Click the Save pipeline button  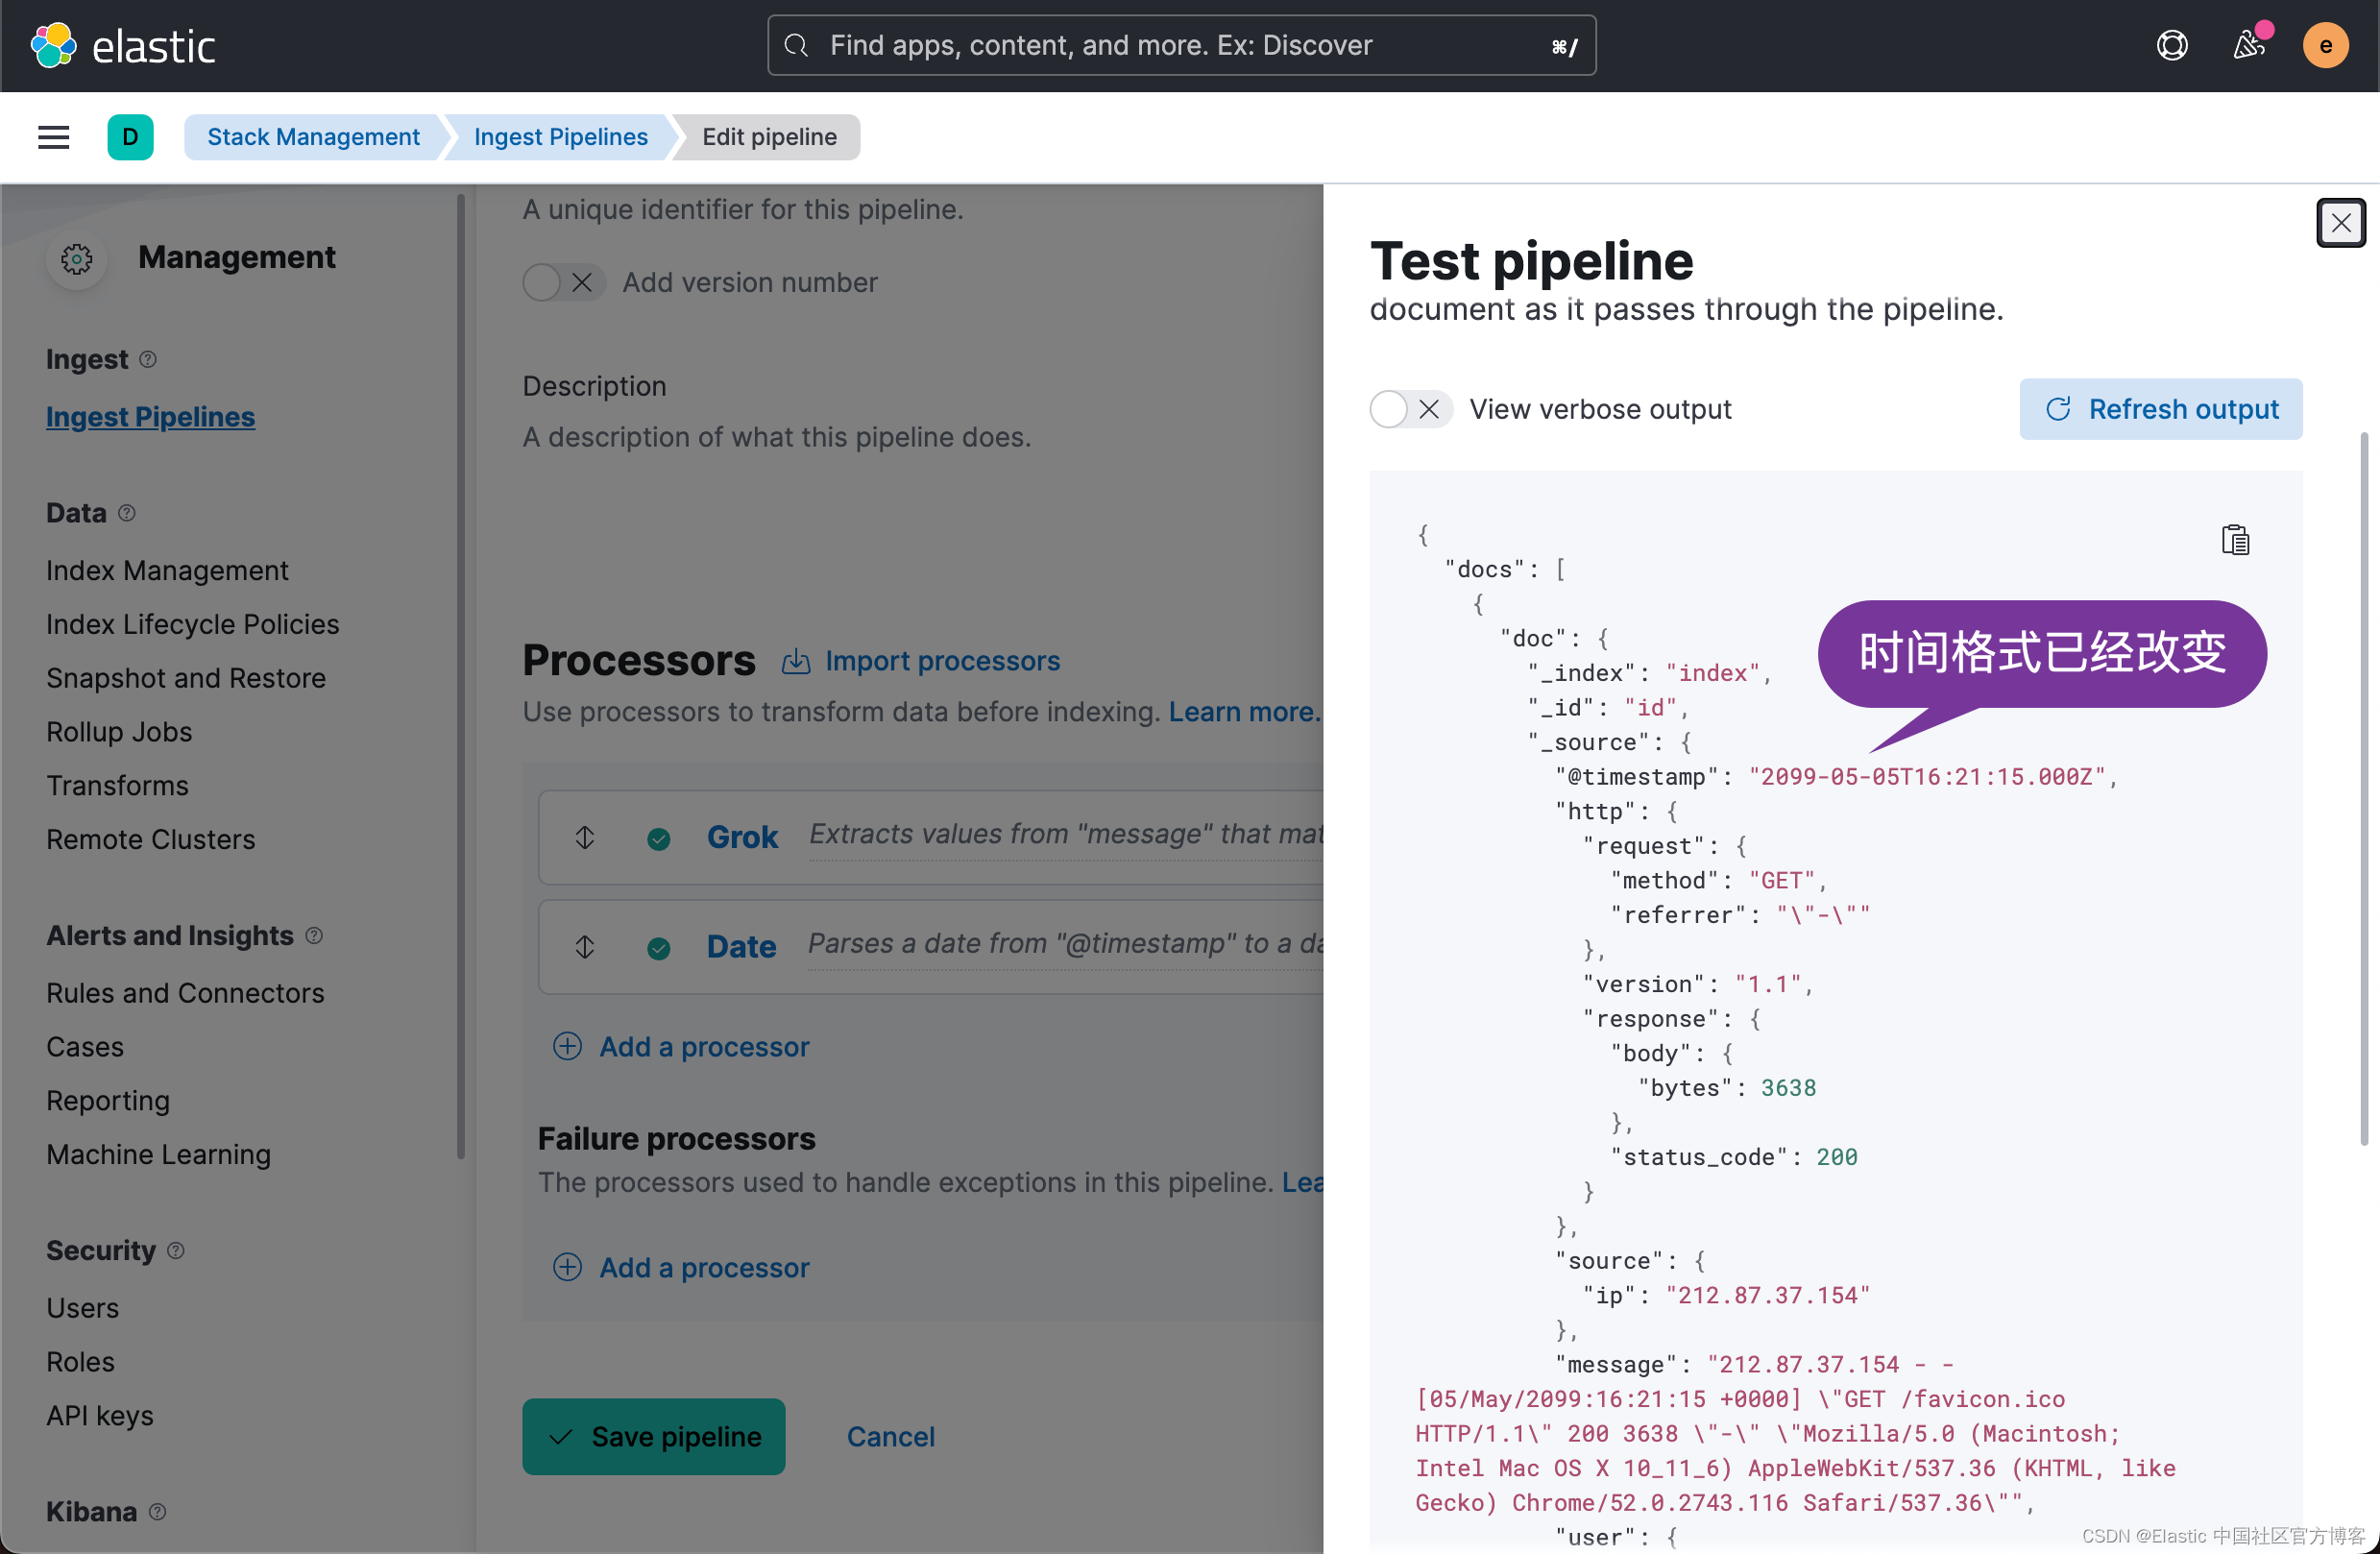pyautogui.click(x=653, y=1436)
